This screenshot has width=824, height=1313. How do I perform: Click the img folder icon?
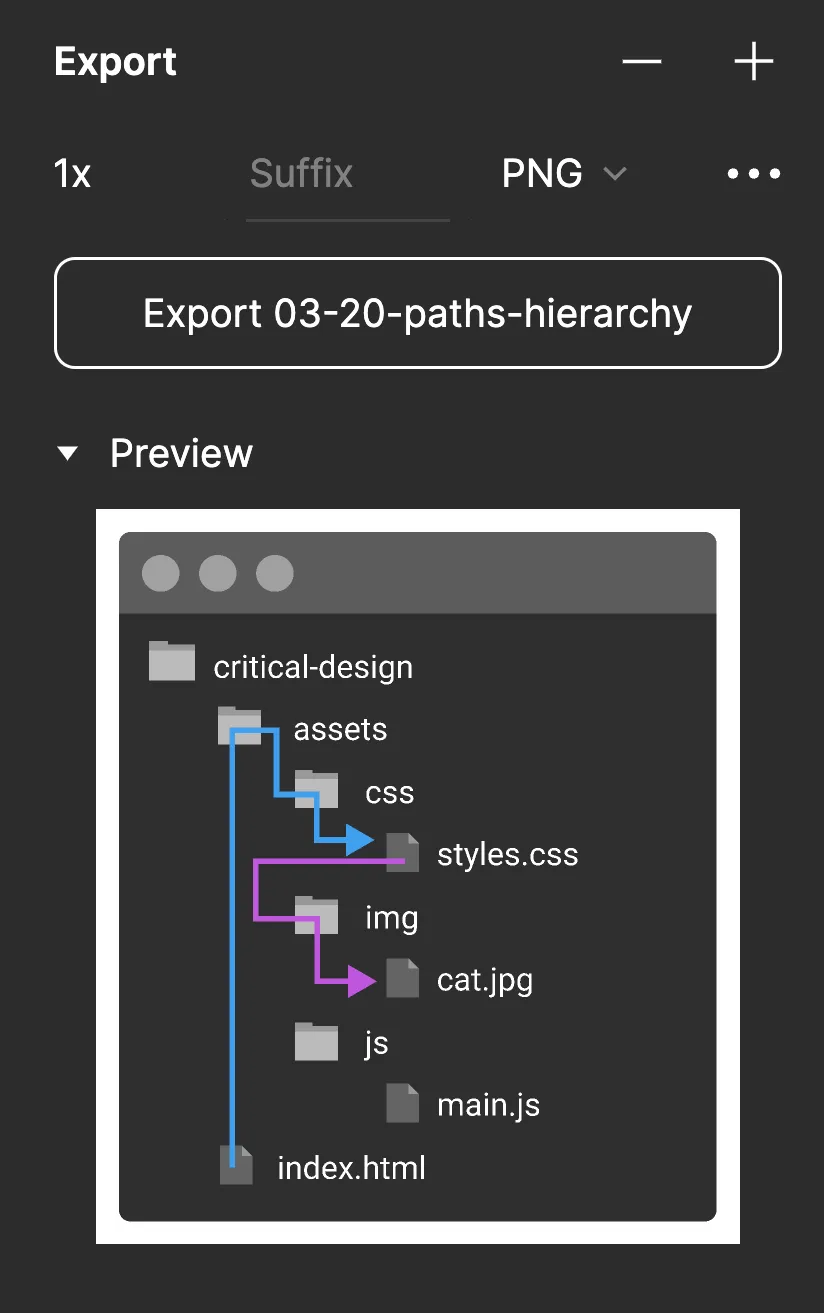pyautogui.click(x=315, y=913)
